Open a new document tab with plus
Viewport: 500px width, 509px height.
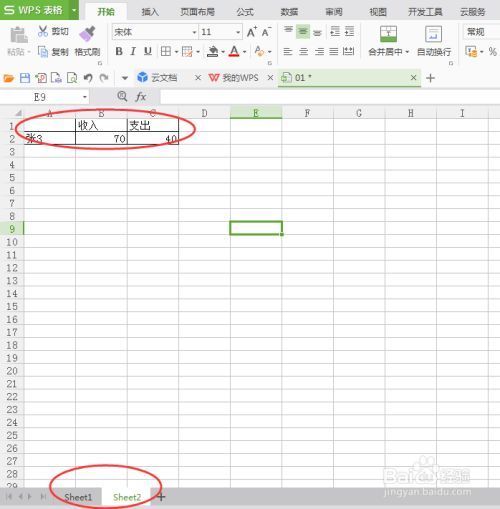pyautogui.click(x=430, y=78)
